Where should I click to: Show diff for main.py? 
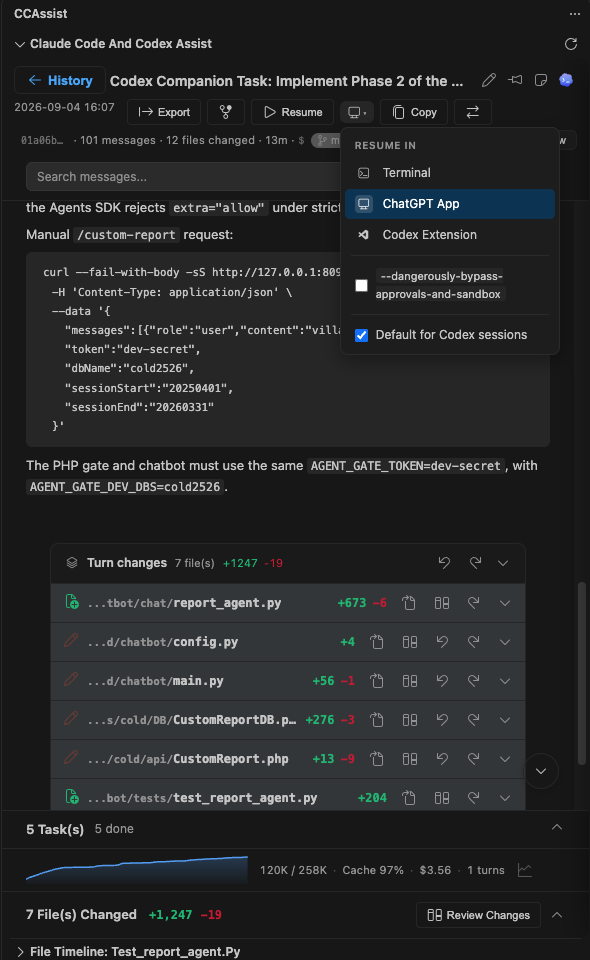coord(410,681)
